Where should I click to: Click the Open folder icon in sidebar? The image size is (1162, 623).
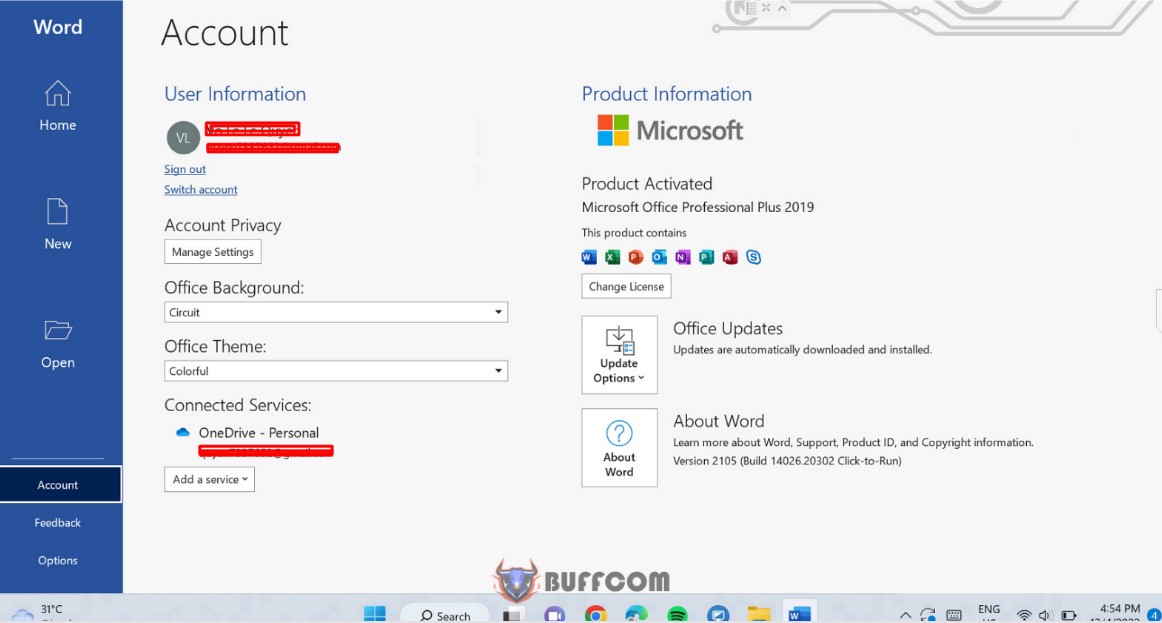(58, 330)
